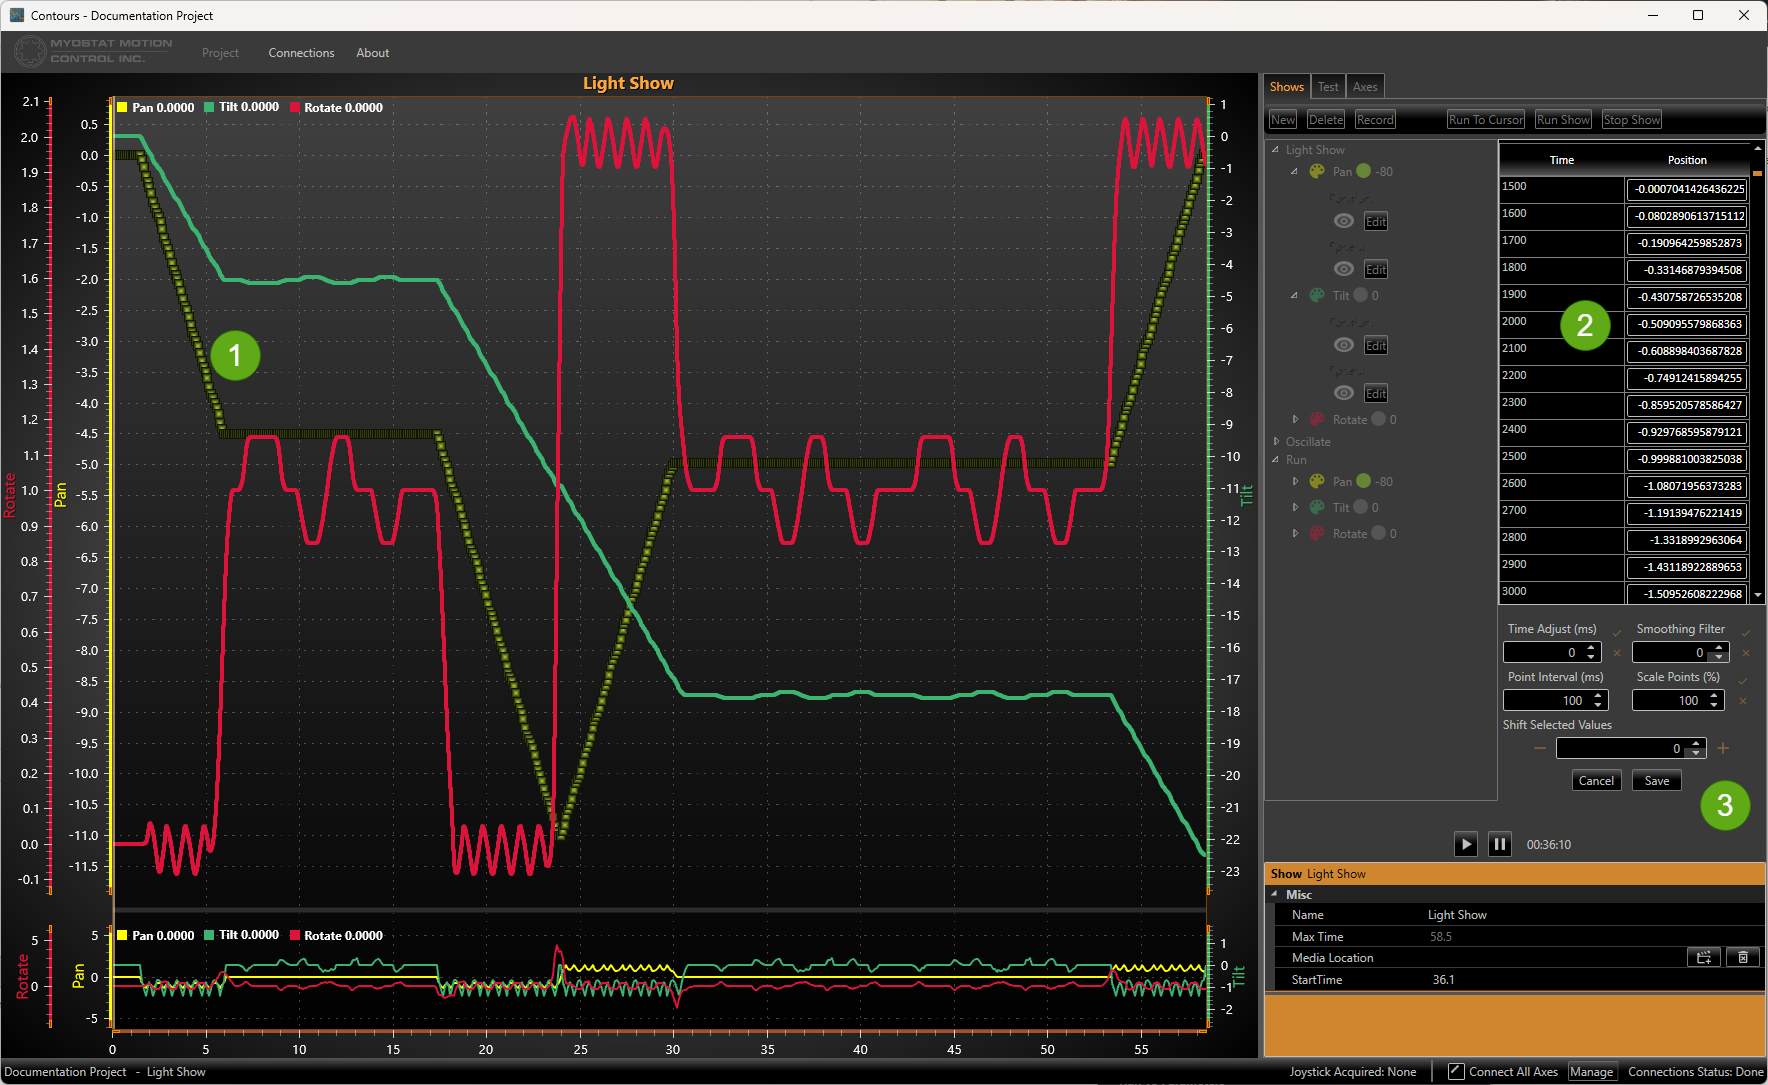Expand the Oscillate tree node
The height and width of the screenshot is (1085, 1768).
pyautogui.click(x=1276, y=441)
